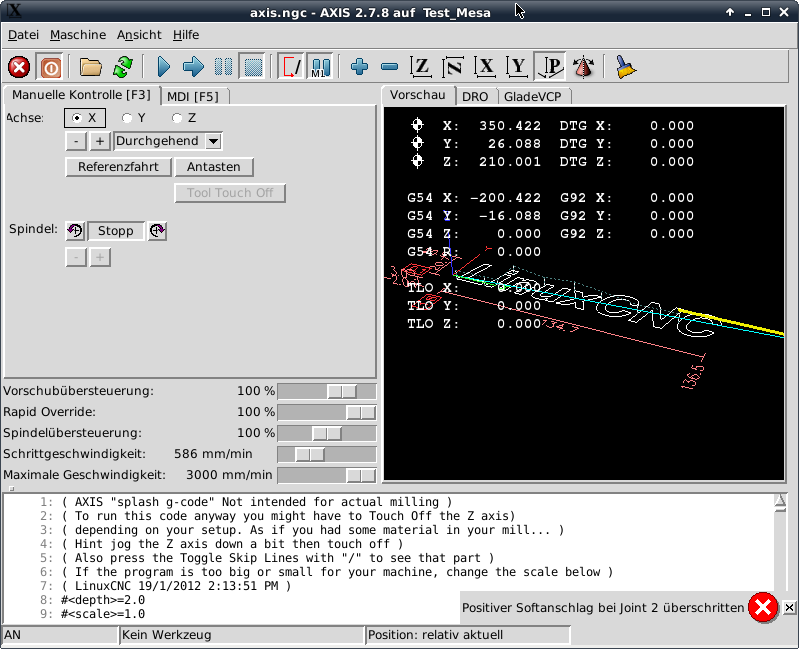Dismiss the soft limit error with red X
The width and height of the screenshot is (799, 649).
[x=763, y=607]
